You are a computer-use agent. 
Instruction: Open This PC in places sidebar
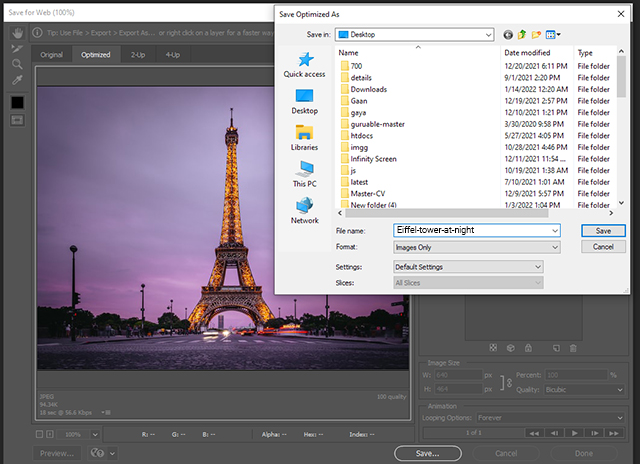[304, 174]
